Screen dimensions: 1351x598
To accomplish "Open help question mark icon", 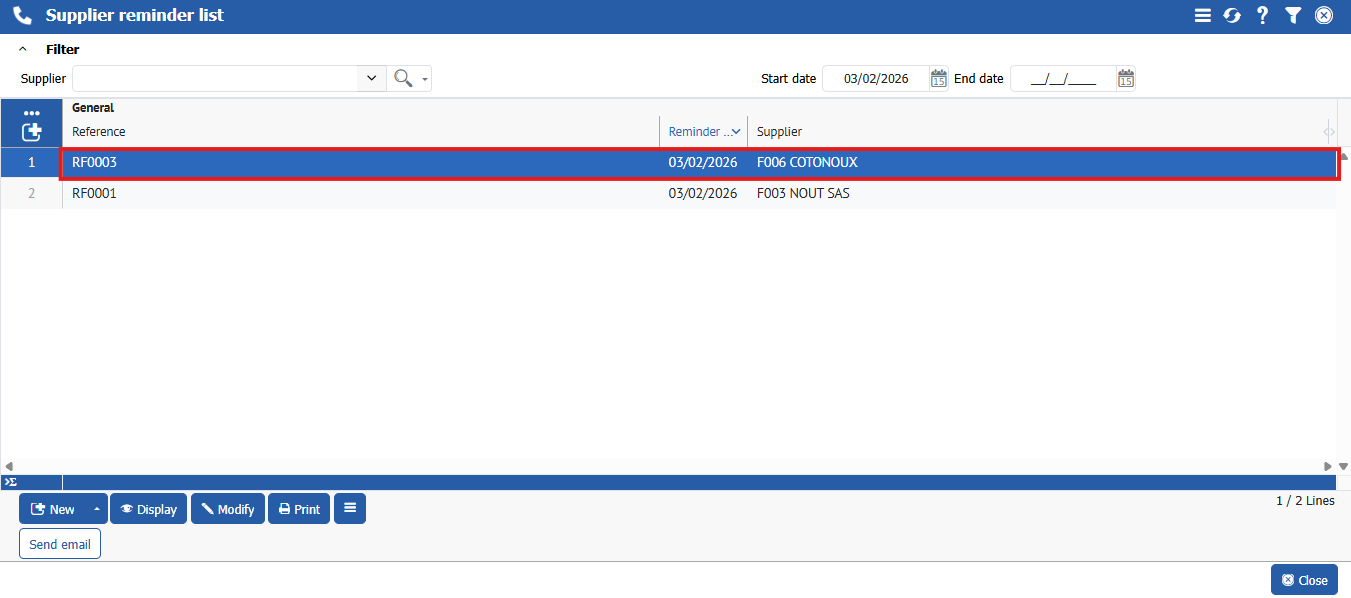I will pos(1262,16).
